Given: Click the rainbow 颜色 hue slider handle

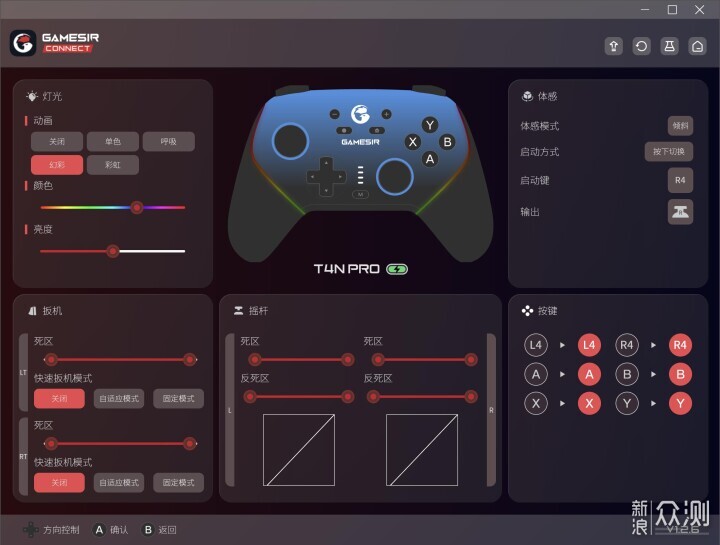Looking at the screenshot, I should (x=136, y=208).
